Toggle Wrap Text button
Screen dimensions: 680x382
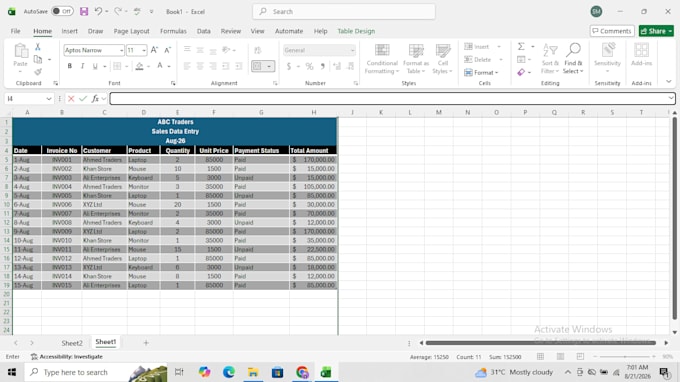[x=258, y=50]
